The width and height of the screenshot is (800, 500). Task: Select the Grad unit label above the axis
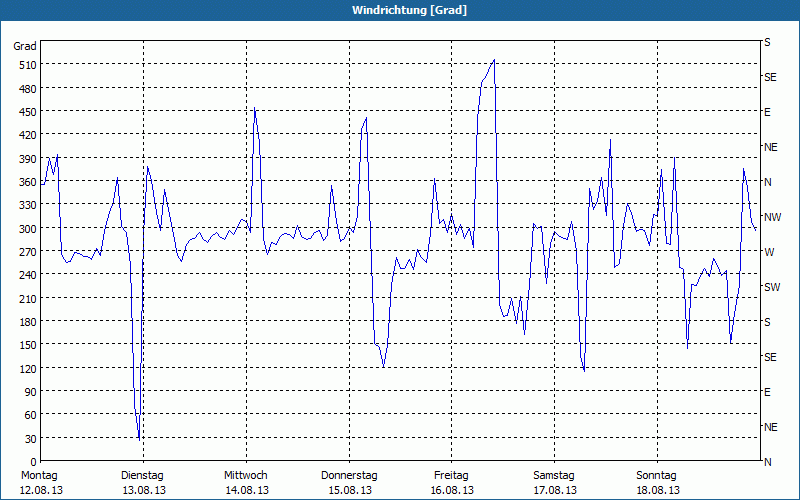pyautogui.click(x=25, y=46)
